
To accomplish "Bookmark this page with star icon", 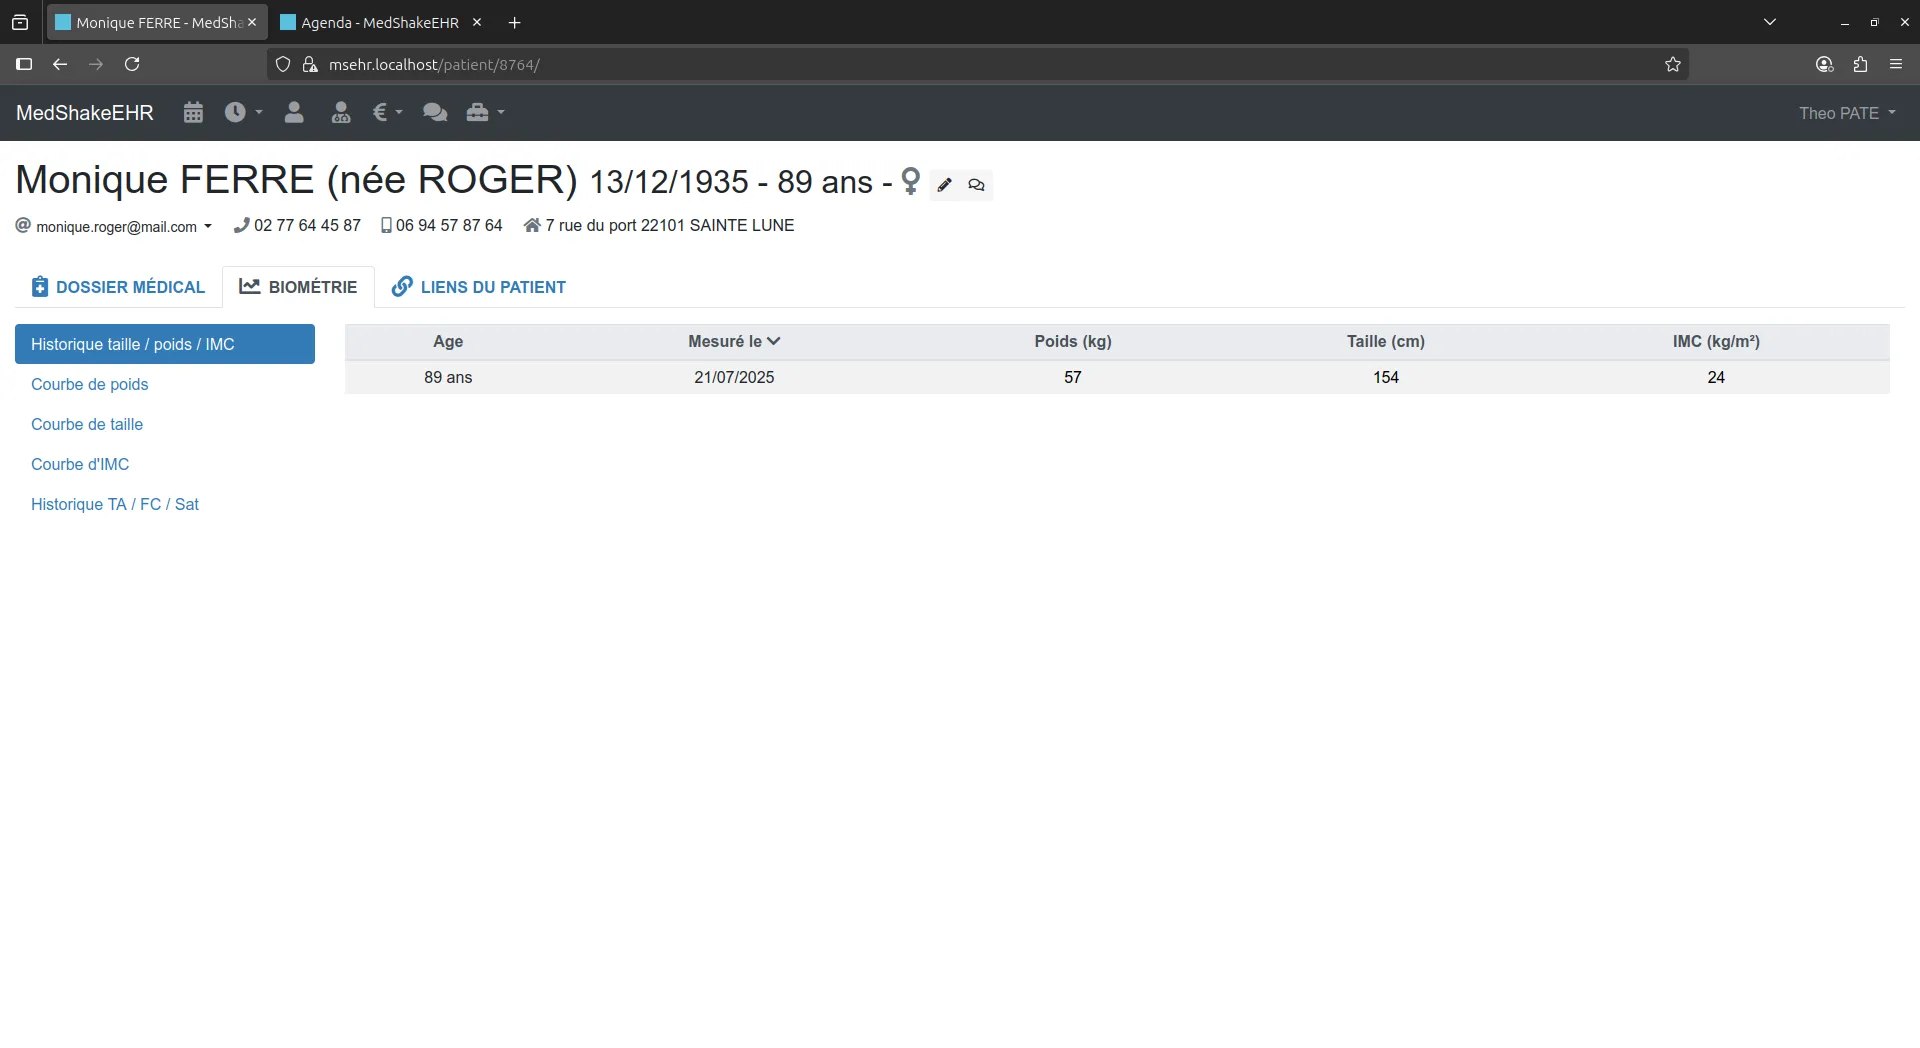I will tap(1673, 65).
